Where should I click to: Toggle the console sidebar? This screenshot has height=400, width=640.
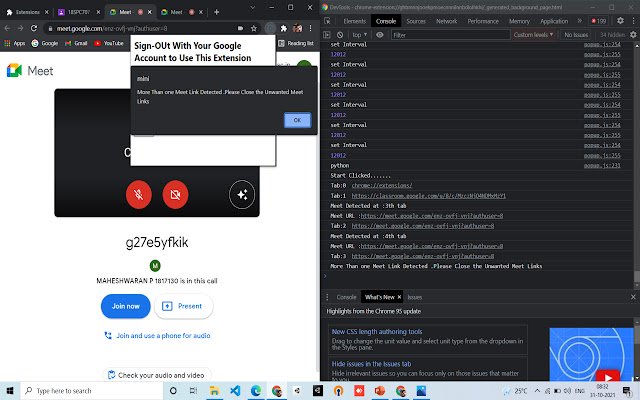click(x=327, y=35)
